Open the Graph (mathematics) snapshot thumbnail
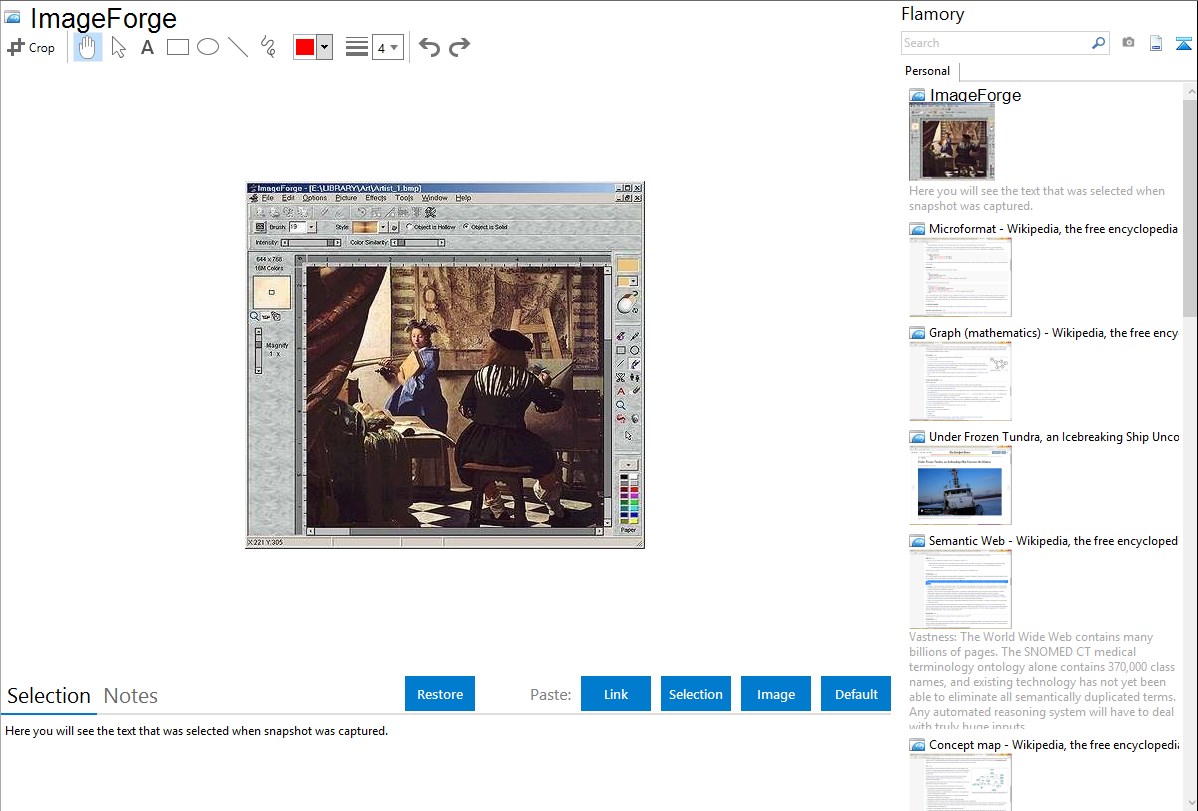 point(960,381)
